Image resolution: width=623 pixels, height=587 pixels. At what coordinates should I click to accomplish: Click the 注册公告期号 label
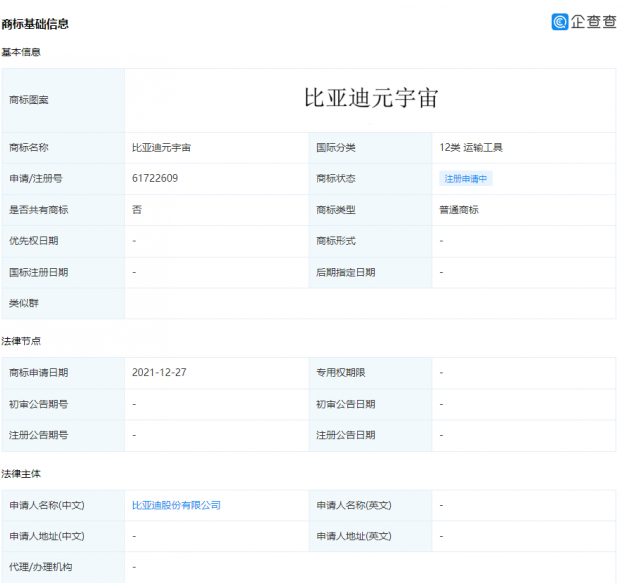point(39,435)
